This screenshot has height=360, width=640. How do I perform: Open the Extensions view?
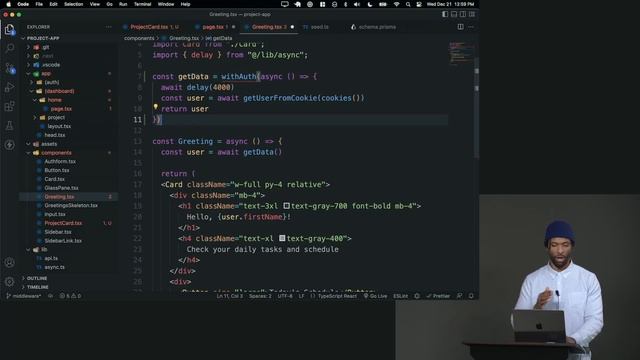click(x=9, y=106)
